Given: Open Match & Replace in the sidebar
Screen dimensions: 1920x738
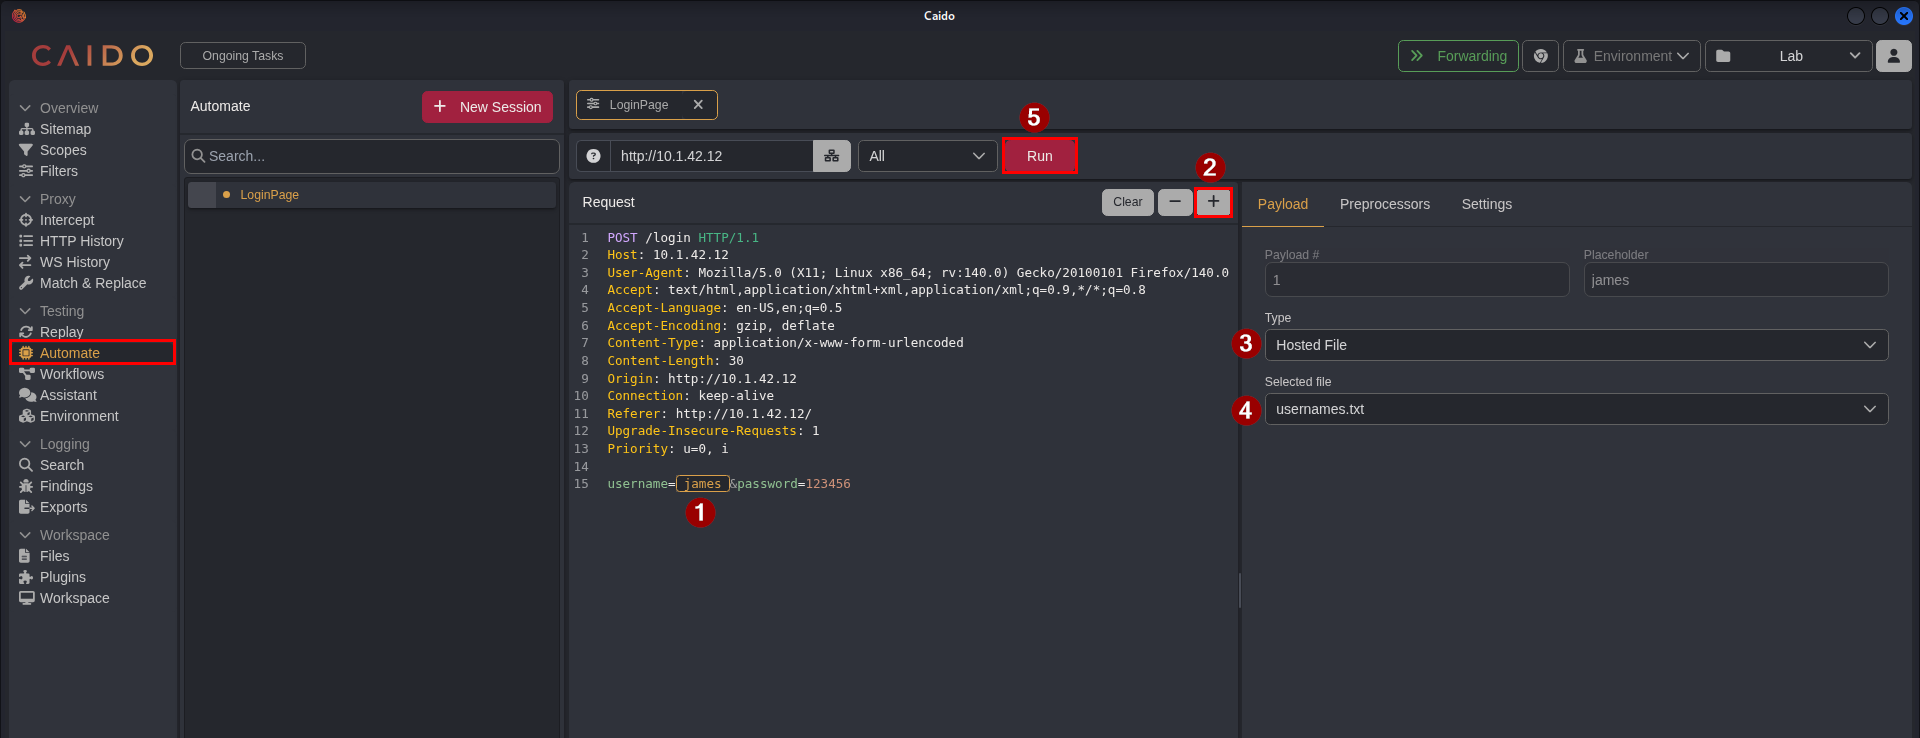Looking at the screenshot, I should tap(92, 283).
